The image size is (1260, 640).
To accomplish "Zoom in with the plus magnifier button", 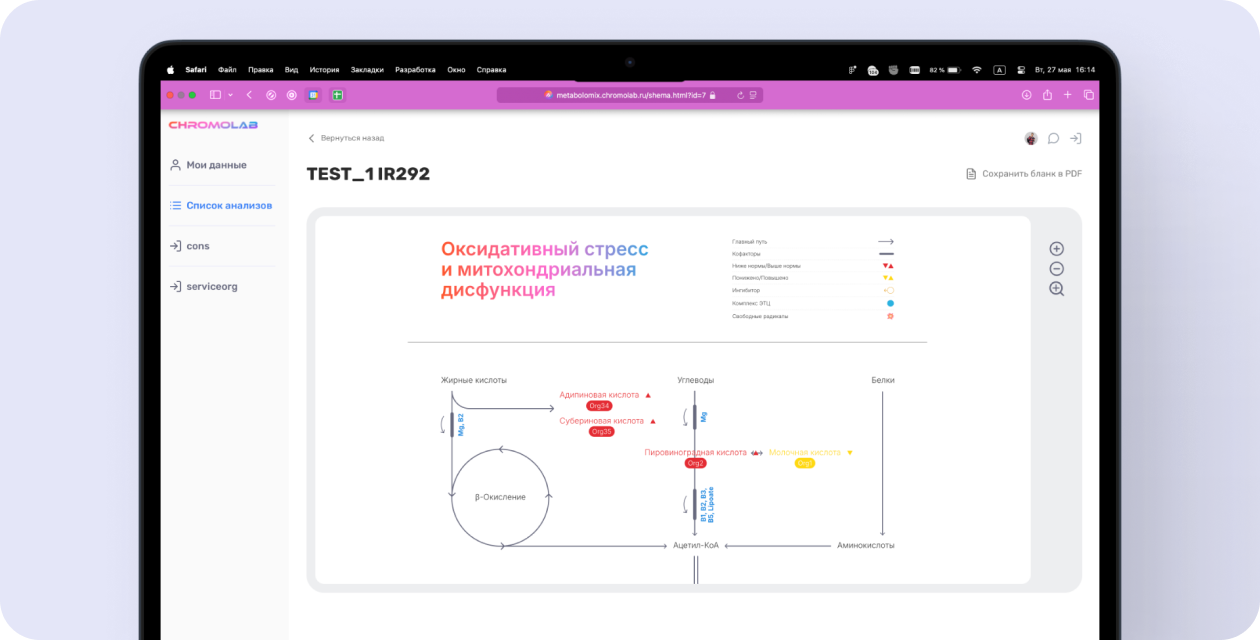I will (1056, 249).
